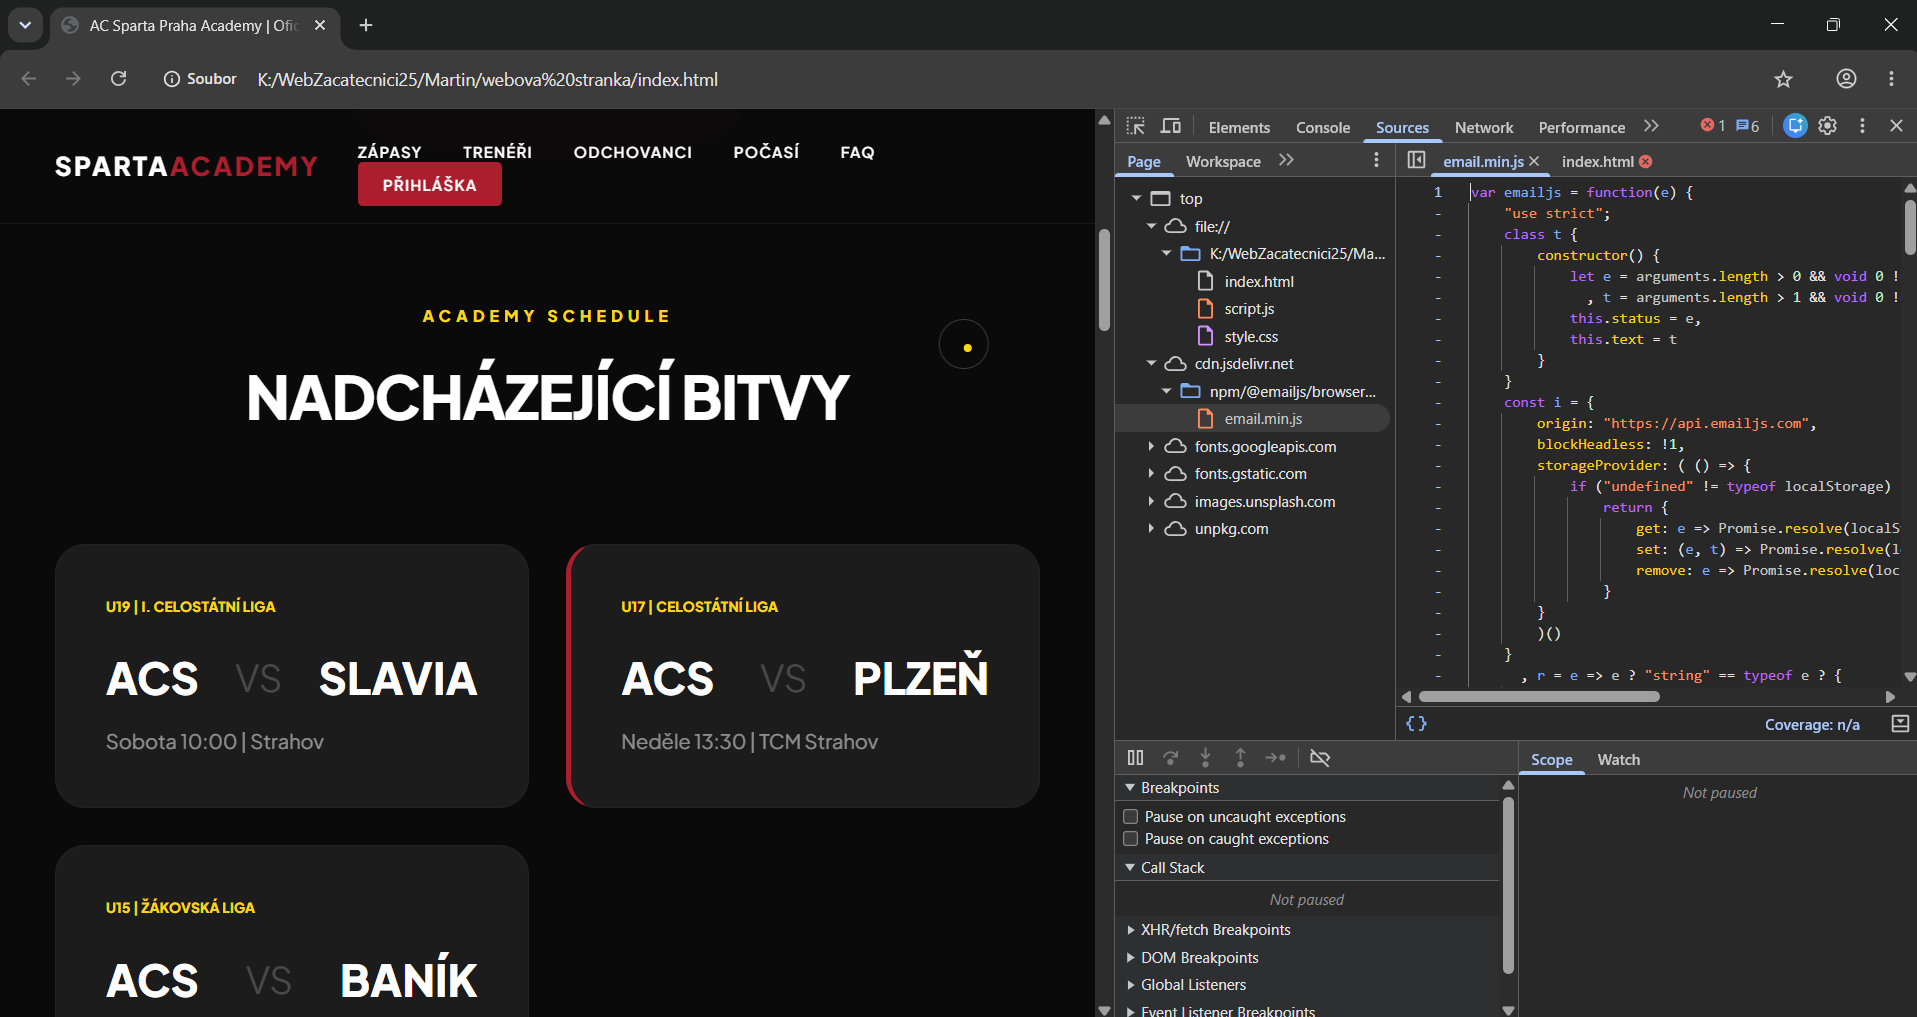Enable Pause on caught exceptions
This screenshot has width=1917, height=1017.
pyautogui.click(x=1131, y=839)
